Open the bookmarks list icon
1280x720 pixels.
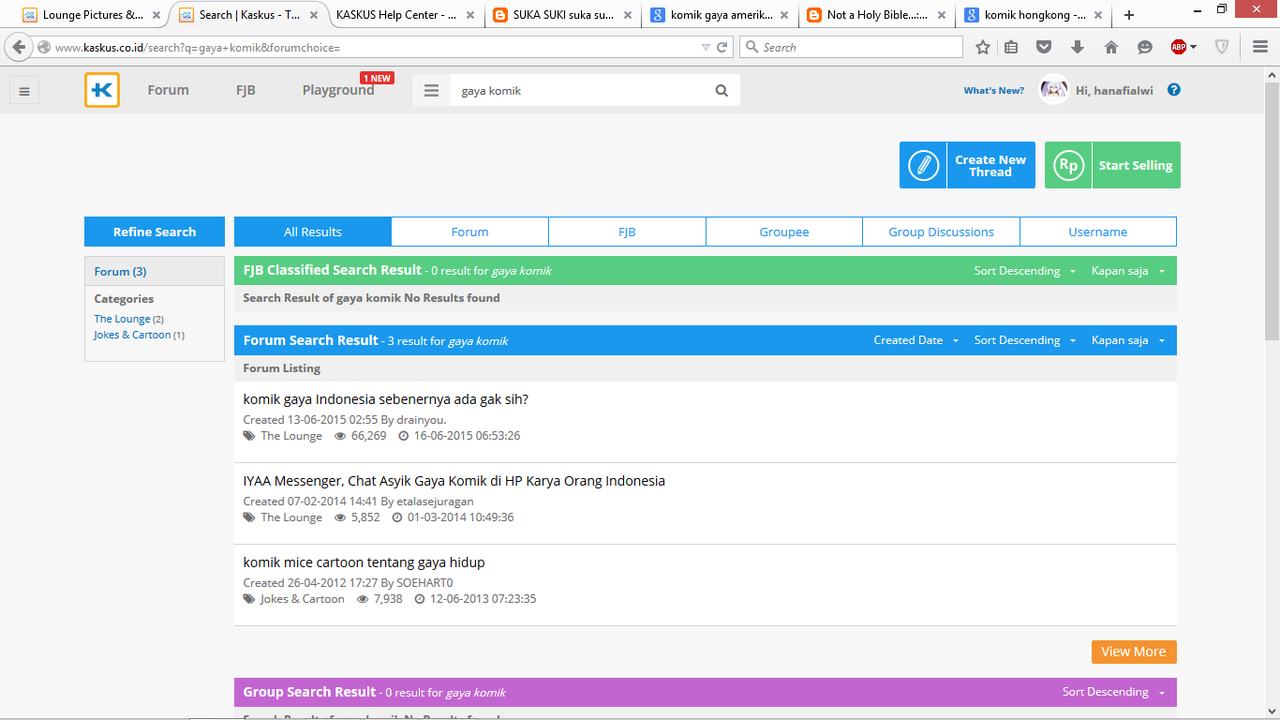click(1011, 47)
